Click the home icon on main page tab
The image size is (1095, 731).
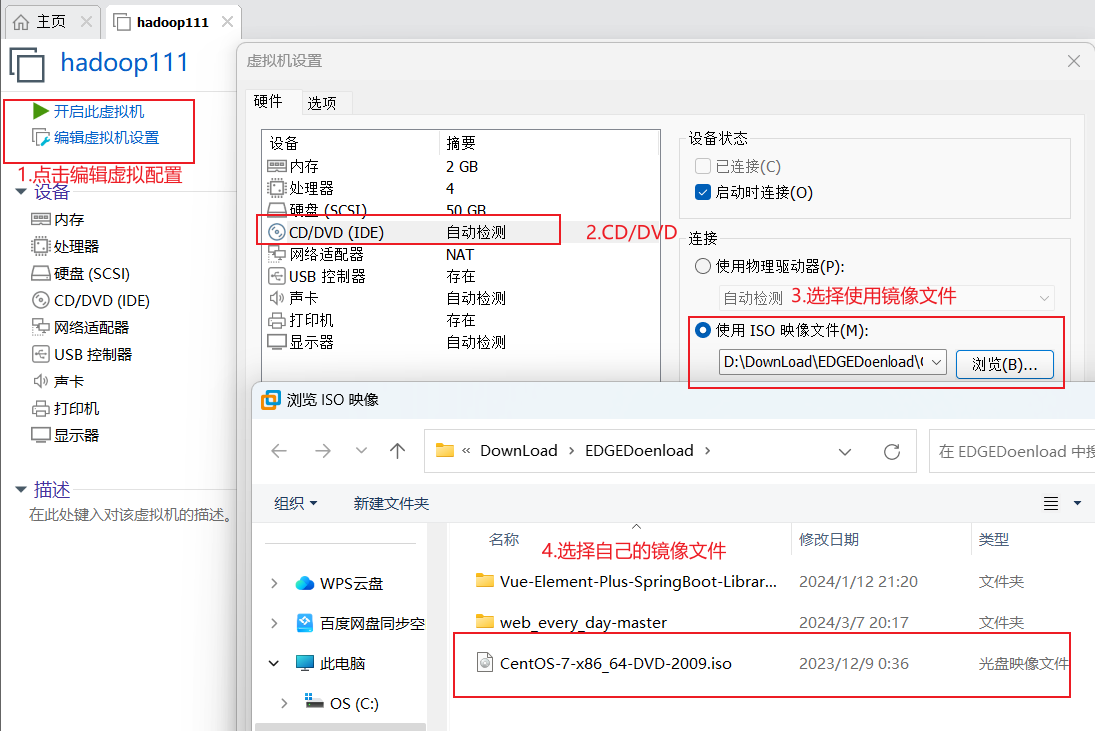pos(21,22)
